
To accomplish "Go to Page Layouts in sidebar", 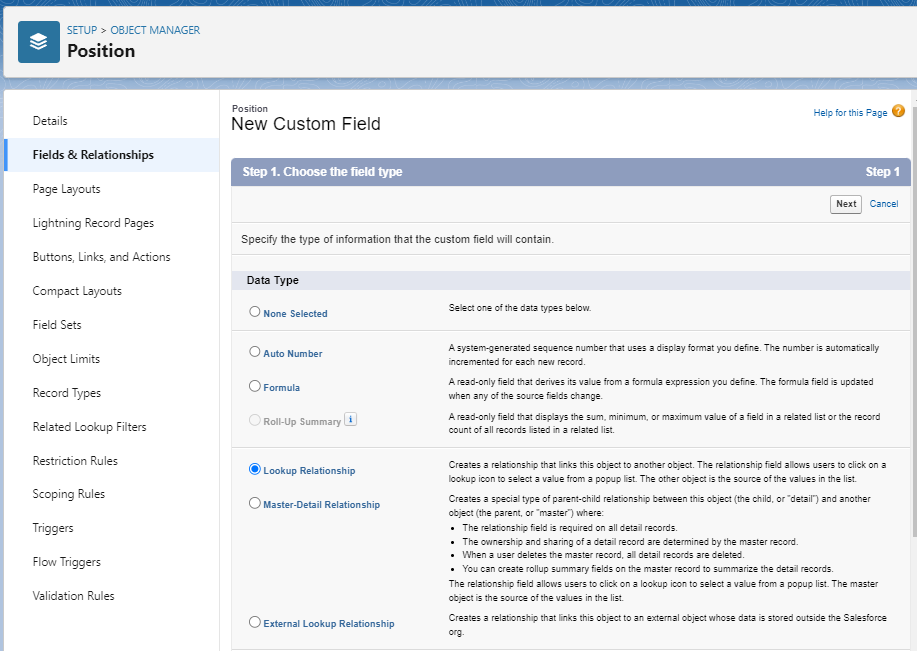I will [x=66, y=189].
